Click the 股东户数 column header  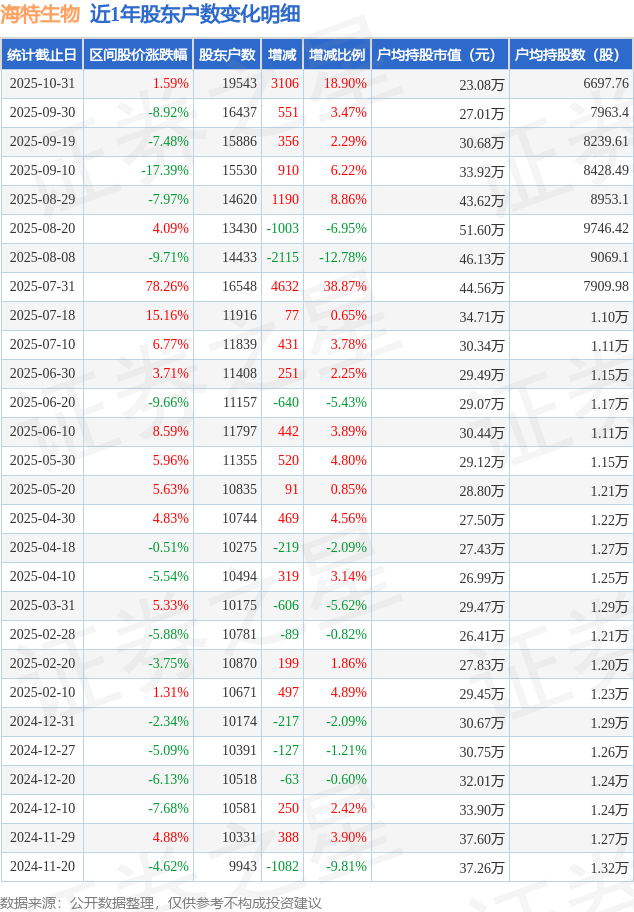227,55
